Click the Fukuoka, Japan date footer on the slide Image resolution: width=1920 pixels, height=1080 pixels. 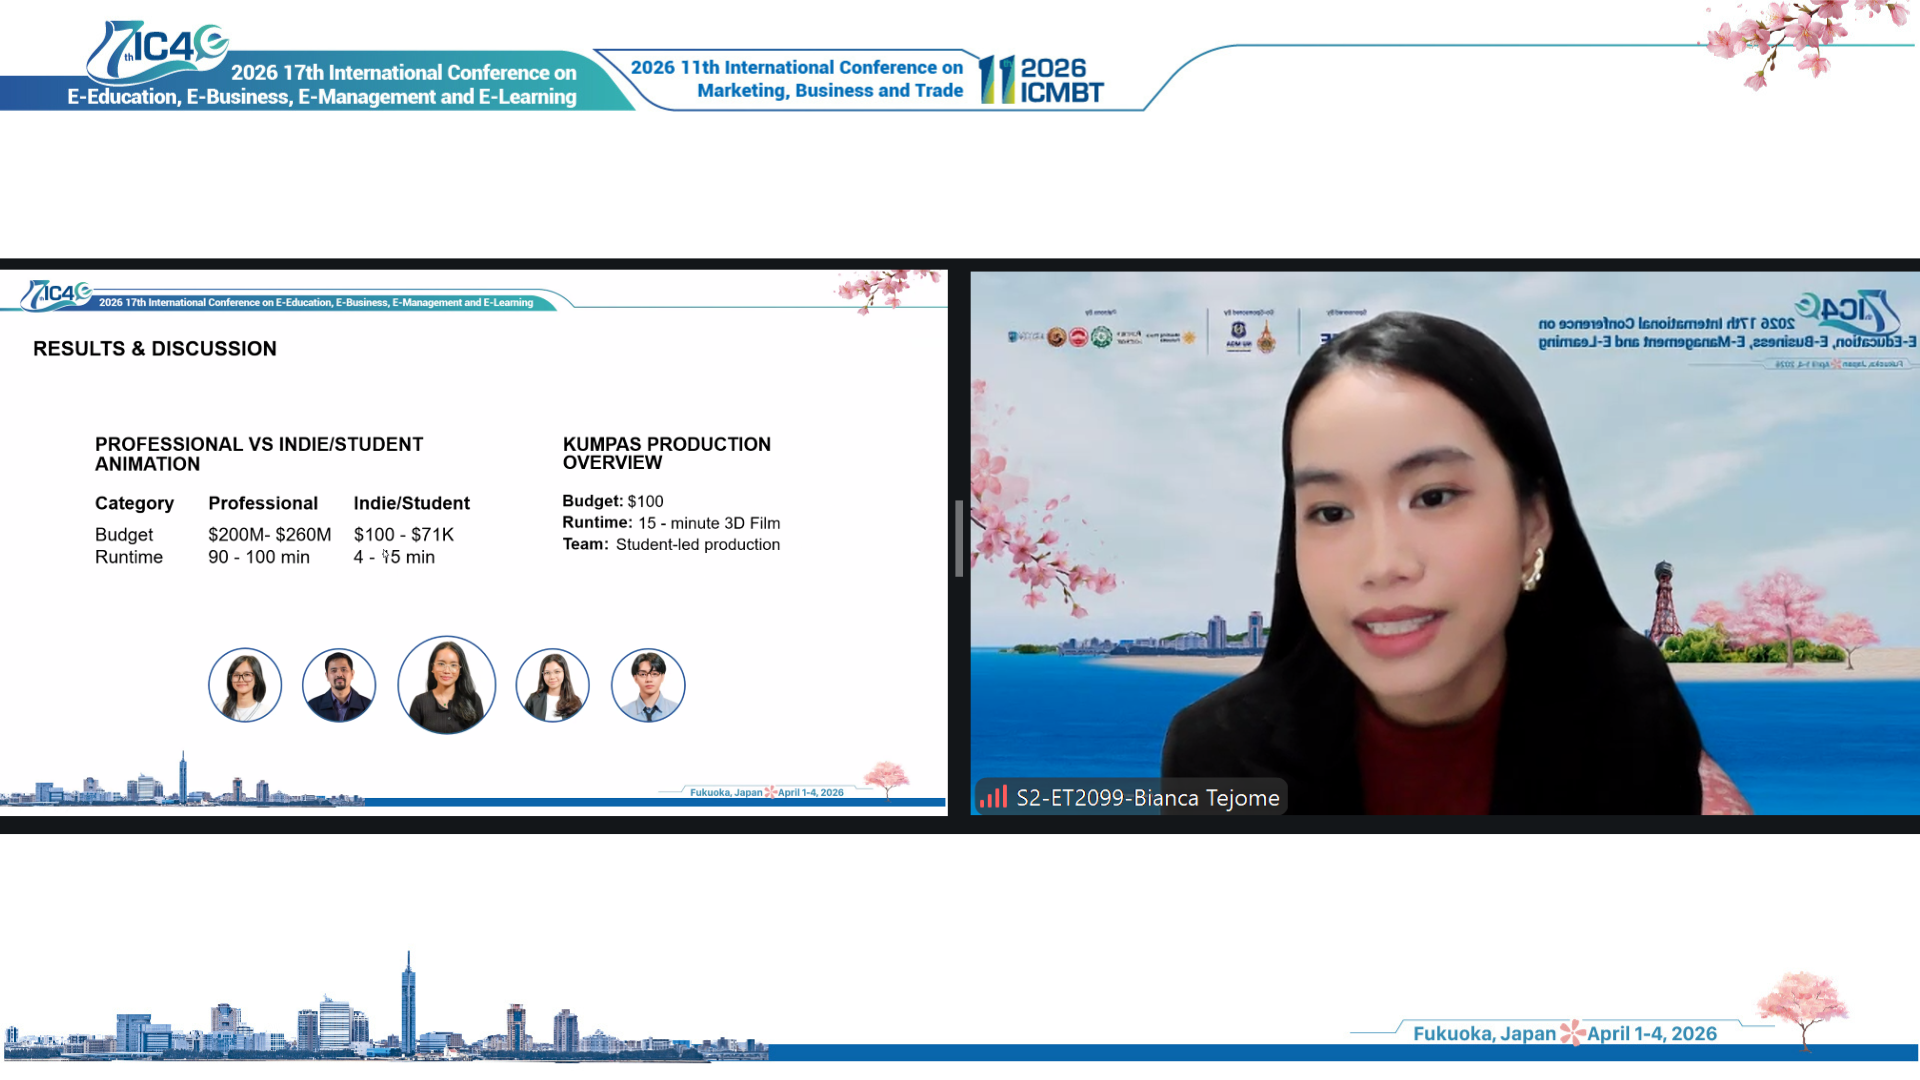click(767, 792)
